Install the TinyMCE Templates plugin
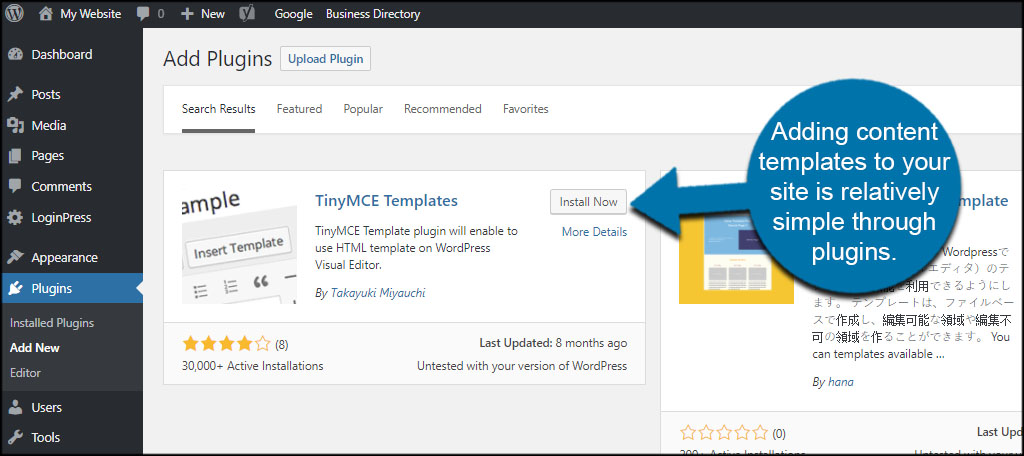Screen dimensions: 1024x456 (588, 202)
